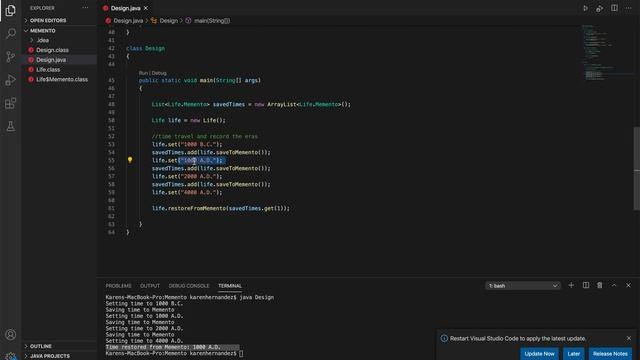Split the editor to the right
Image resolution: width=640 pixels, height=360 pixels.
point(614,8)
